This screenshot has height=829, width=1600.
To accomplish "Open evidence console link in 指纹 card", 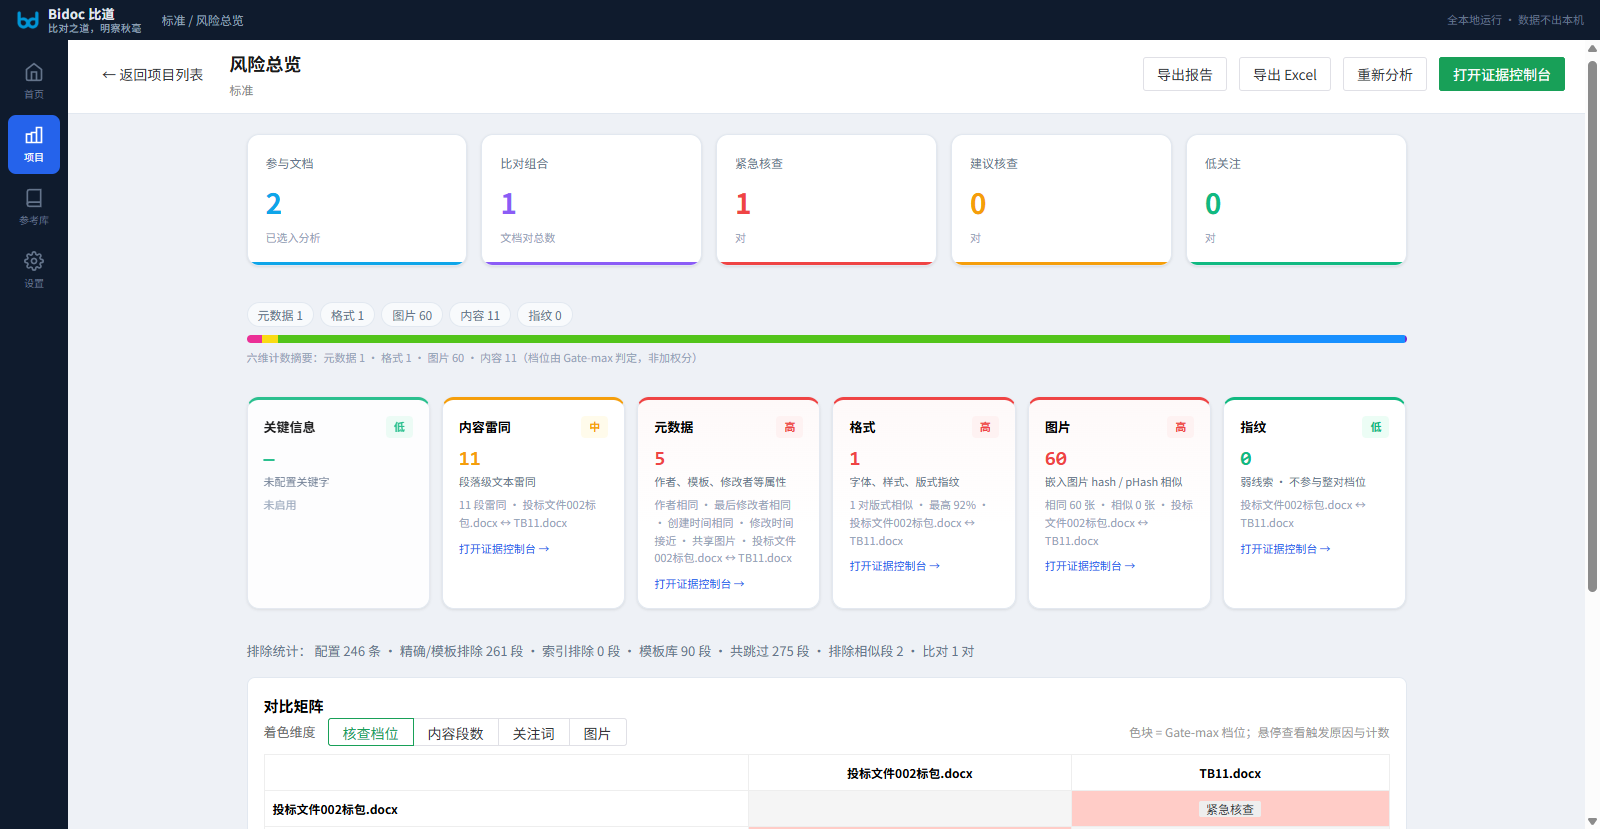I will 1285,549.
